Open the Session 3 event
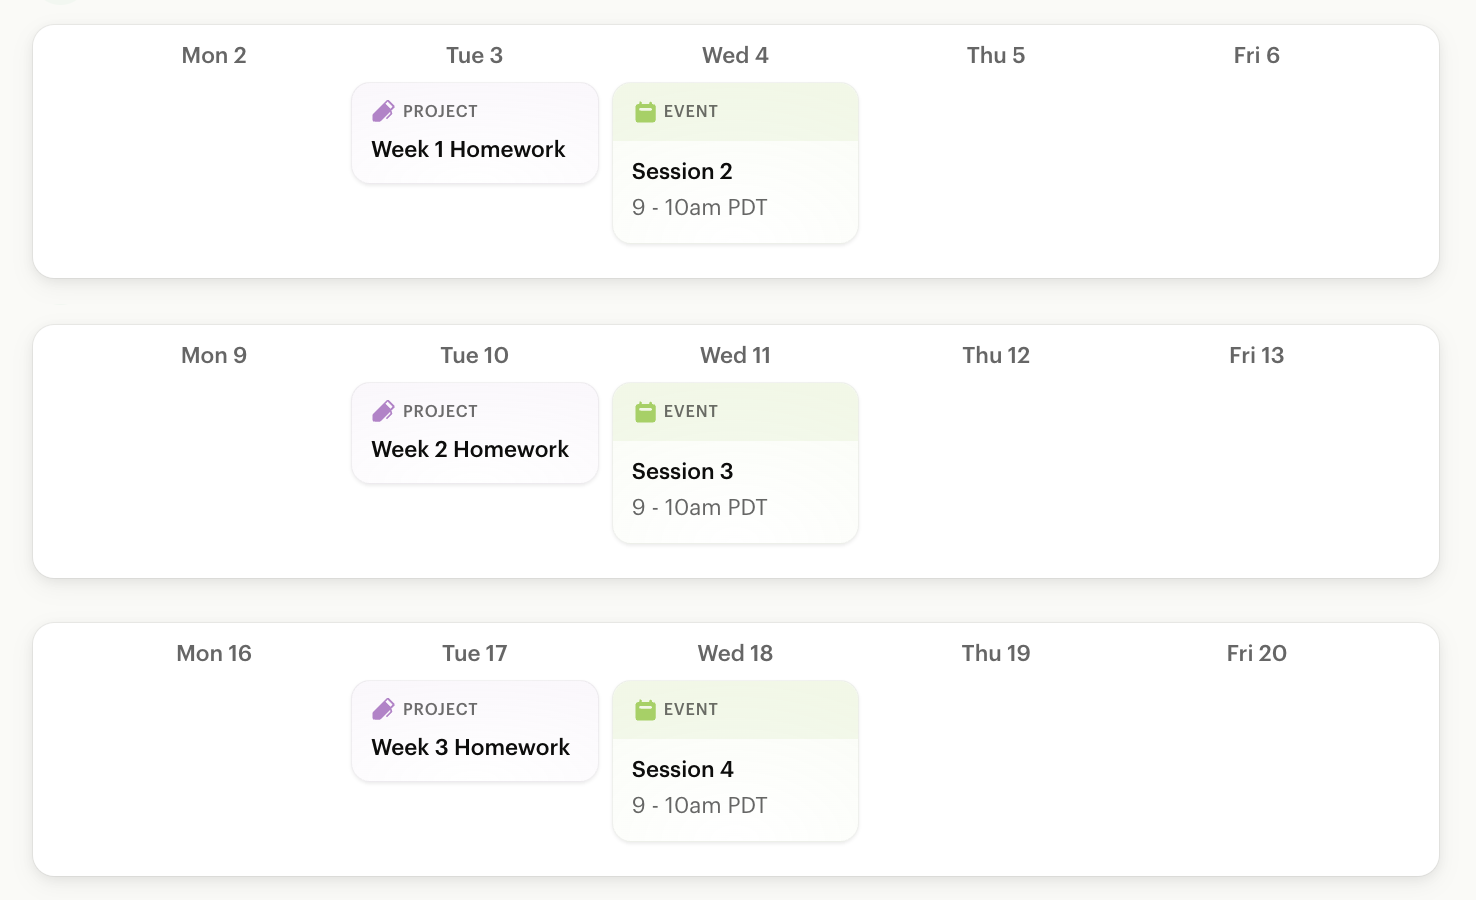The width and height of the screenshot is (1476, 900). (x=682, y=472)
